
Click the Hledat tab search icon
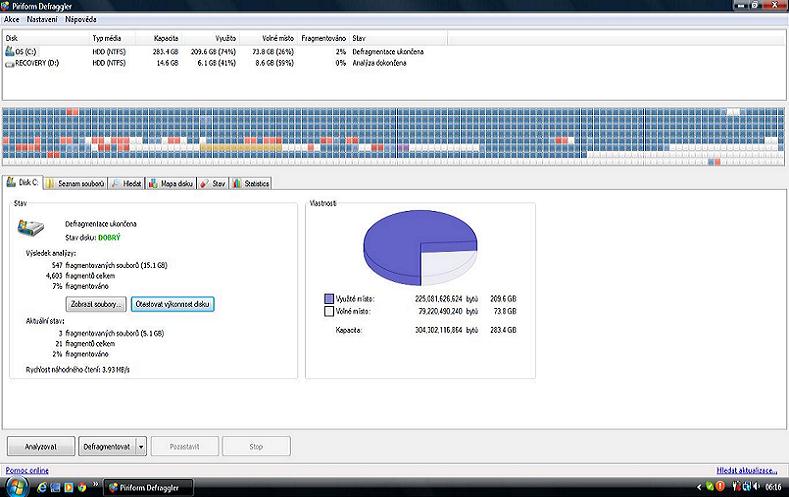116,184
